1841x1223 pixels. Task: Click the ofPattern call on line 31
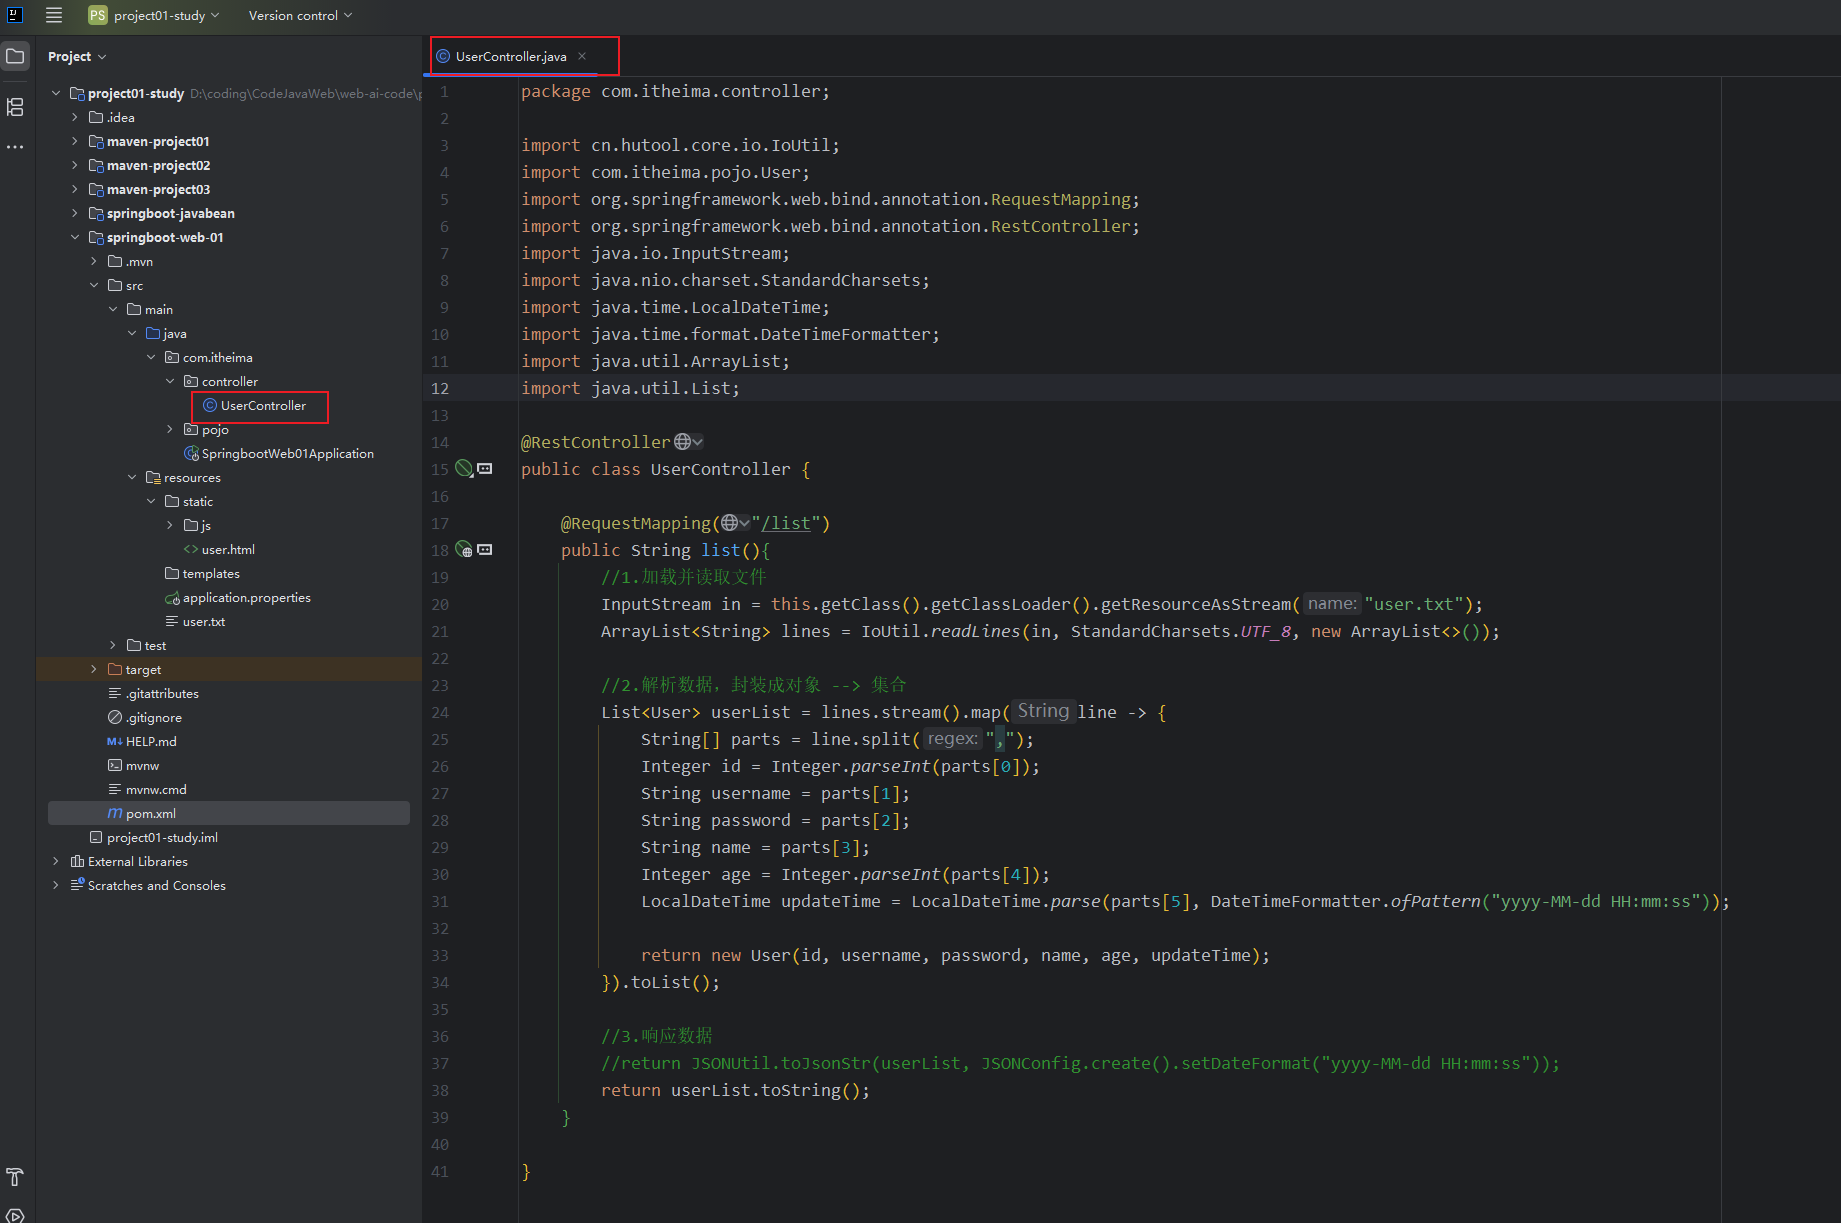click(1435, 901)
